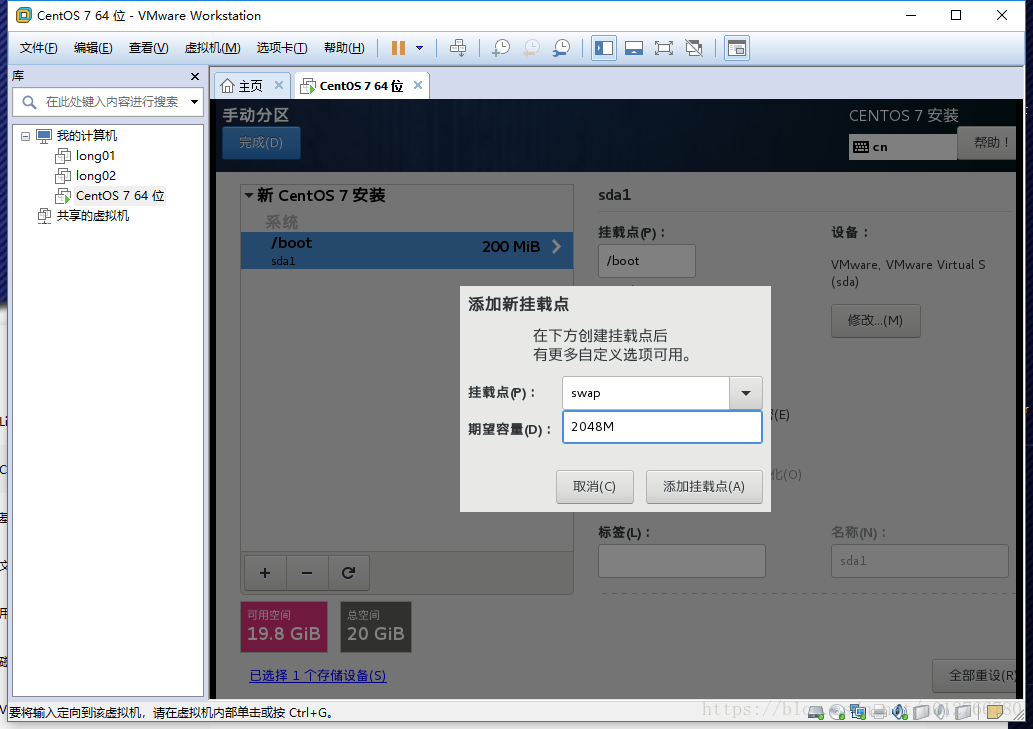This screenshot has height=729, width=1033.
Task: Click the CD/DVD drive status bar icon
Action: (837, 712)
